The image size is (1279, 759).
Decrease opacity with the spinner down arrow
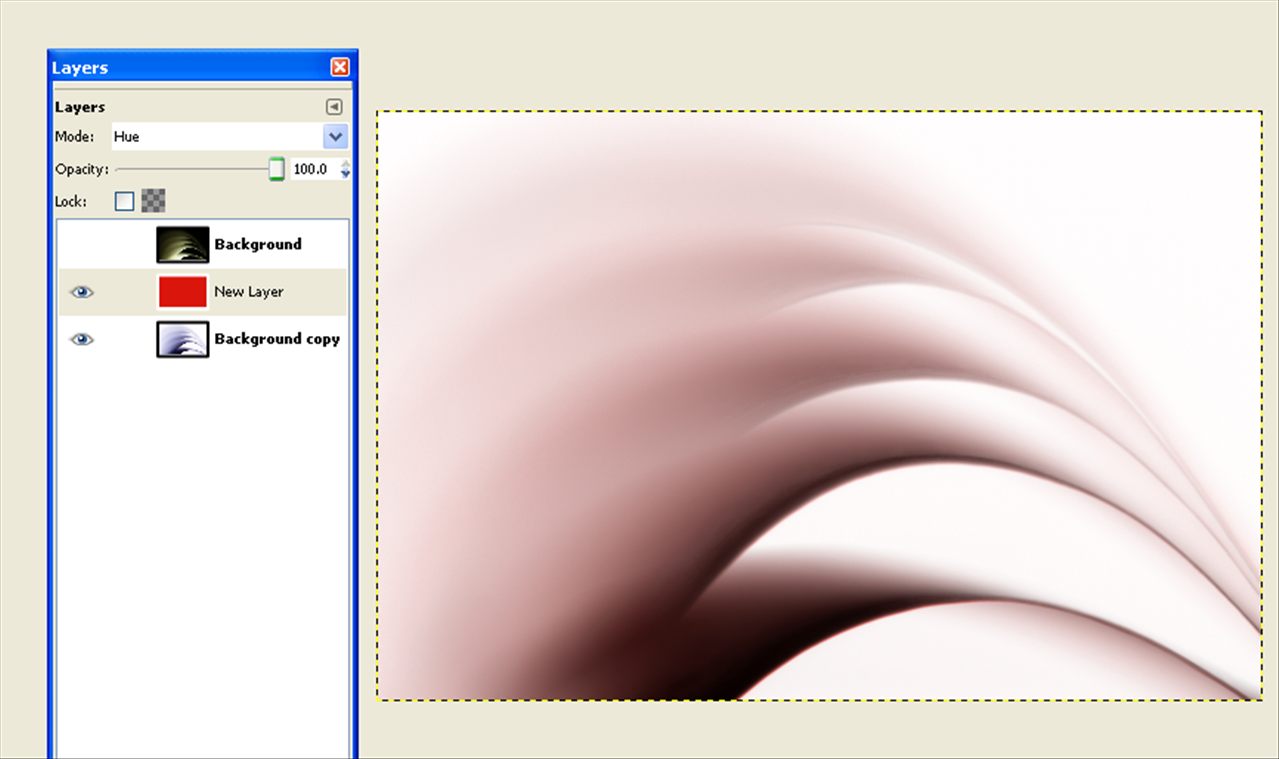(346, 175)
